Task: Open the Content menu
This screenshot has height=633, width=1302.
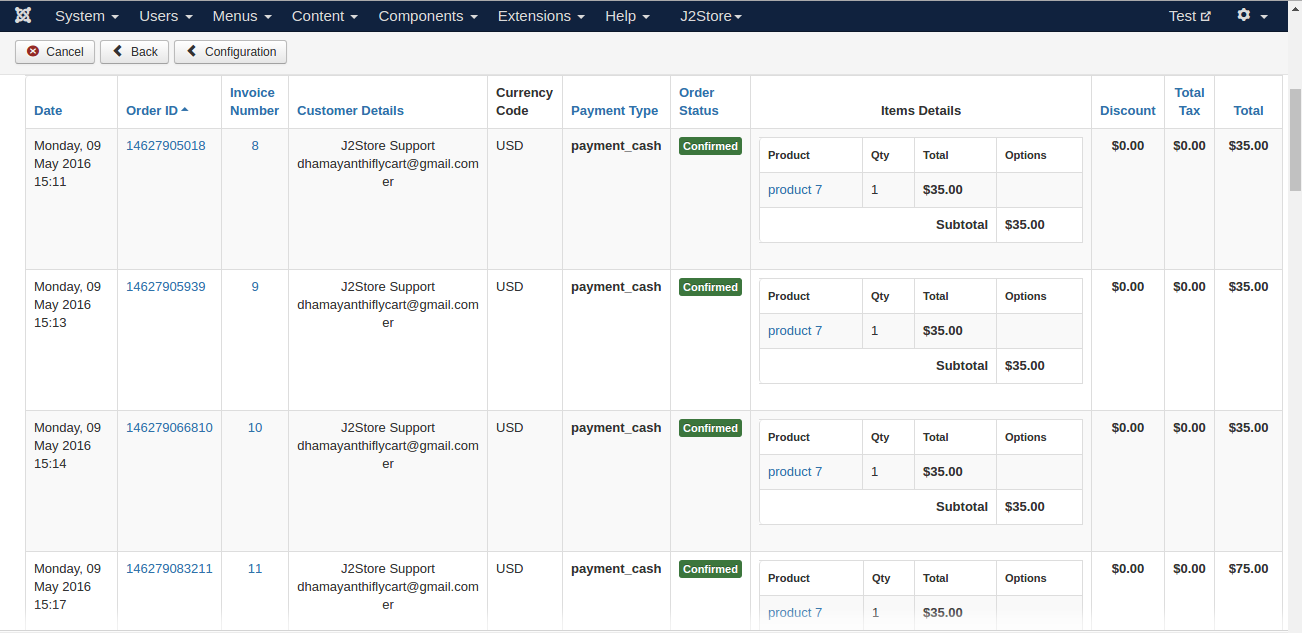Action: [325, 16]
